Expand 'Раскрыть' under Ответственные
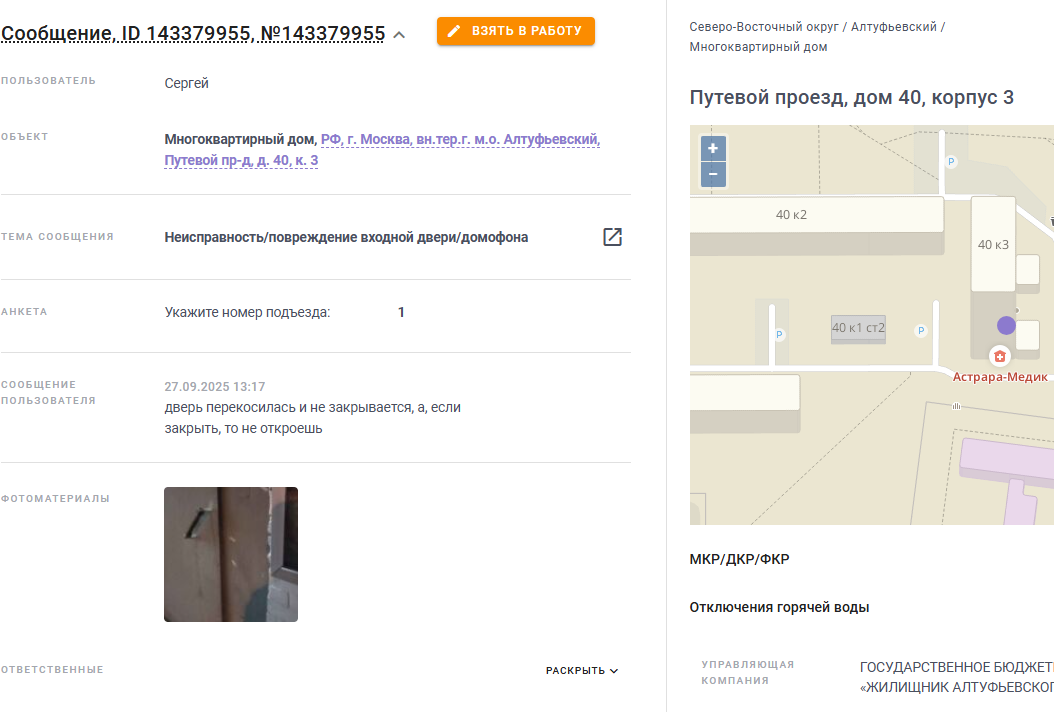Screen dimensions: 1054x712 click(x=581, y=670)
